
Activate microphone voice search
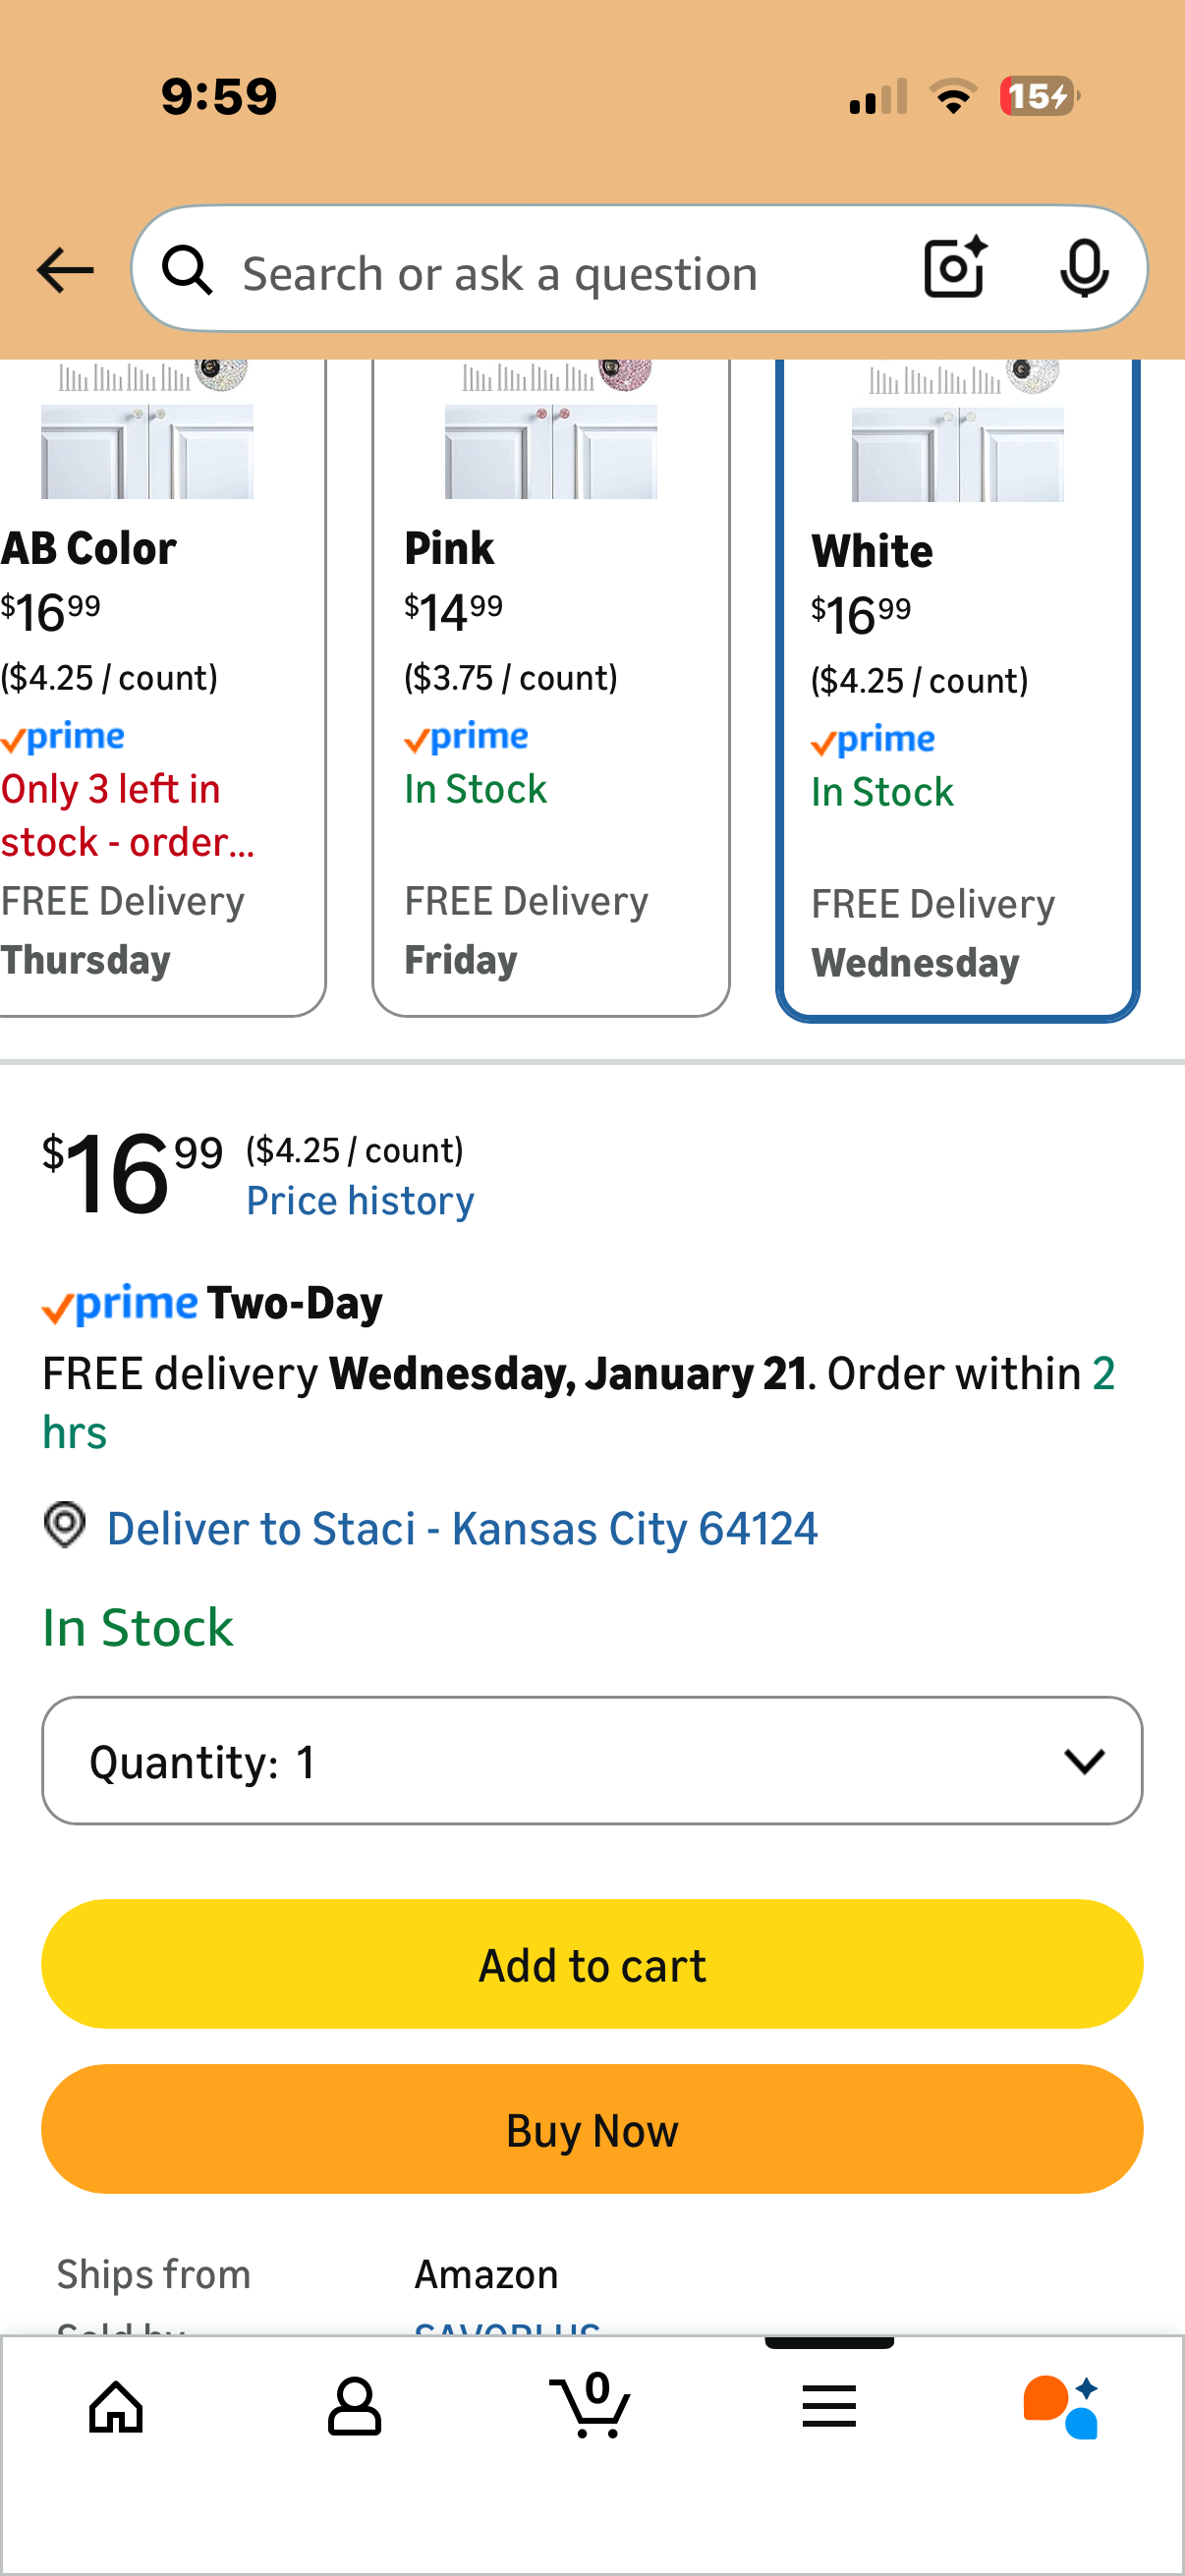1083,268
